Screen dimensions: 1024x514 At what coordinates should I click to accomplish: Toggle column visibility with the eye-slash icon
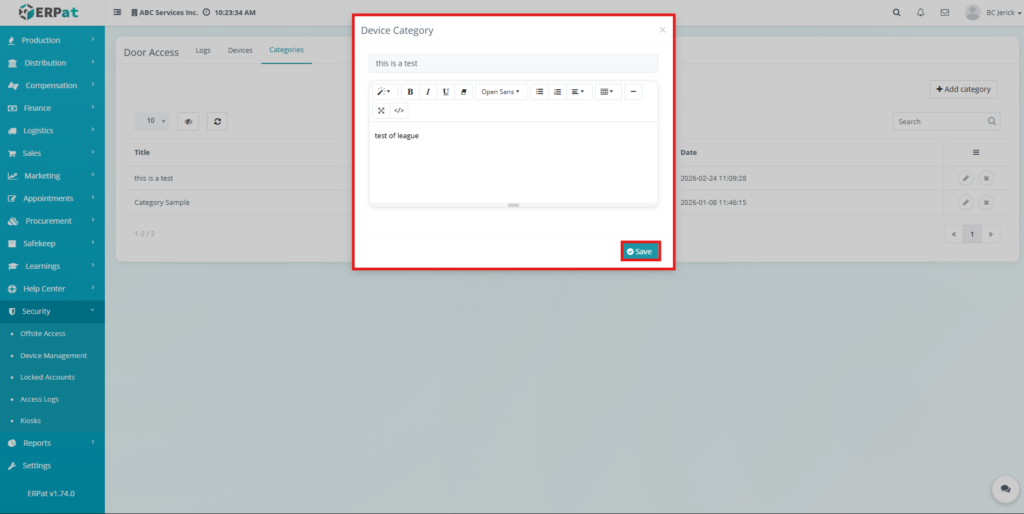click(188, 121)
